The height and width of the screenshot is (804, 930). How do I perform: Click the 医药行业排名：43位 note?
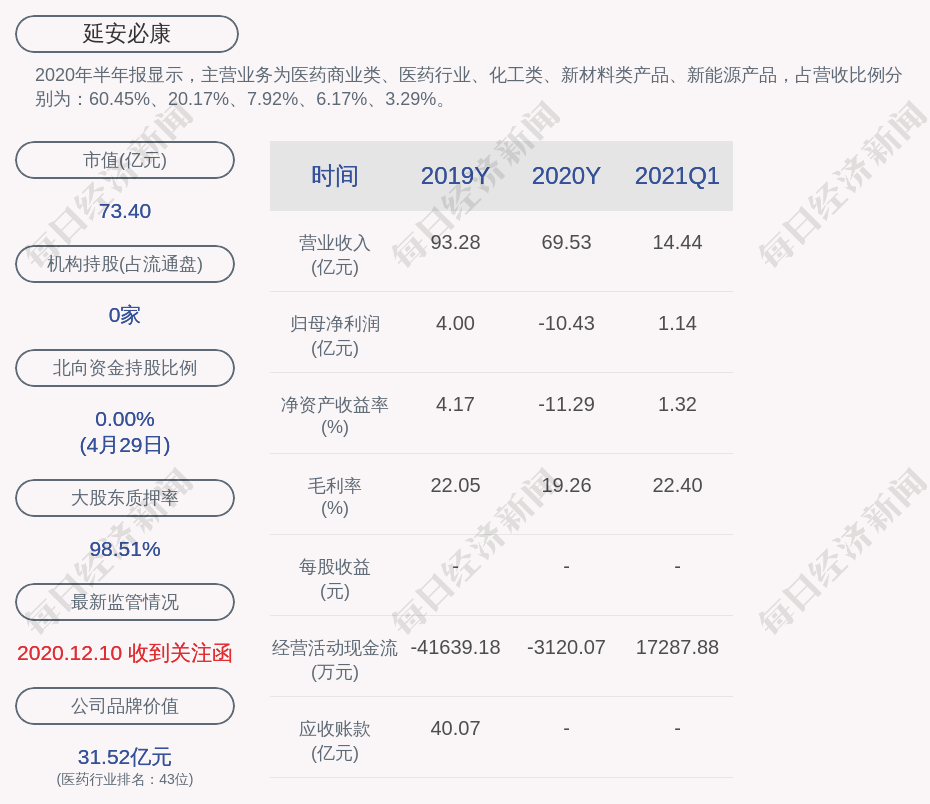pyautogui.click(x=125, y=779)
